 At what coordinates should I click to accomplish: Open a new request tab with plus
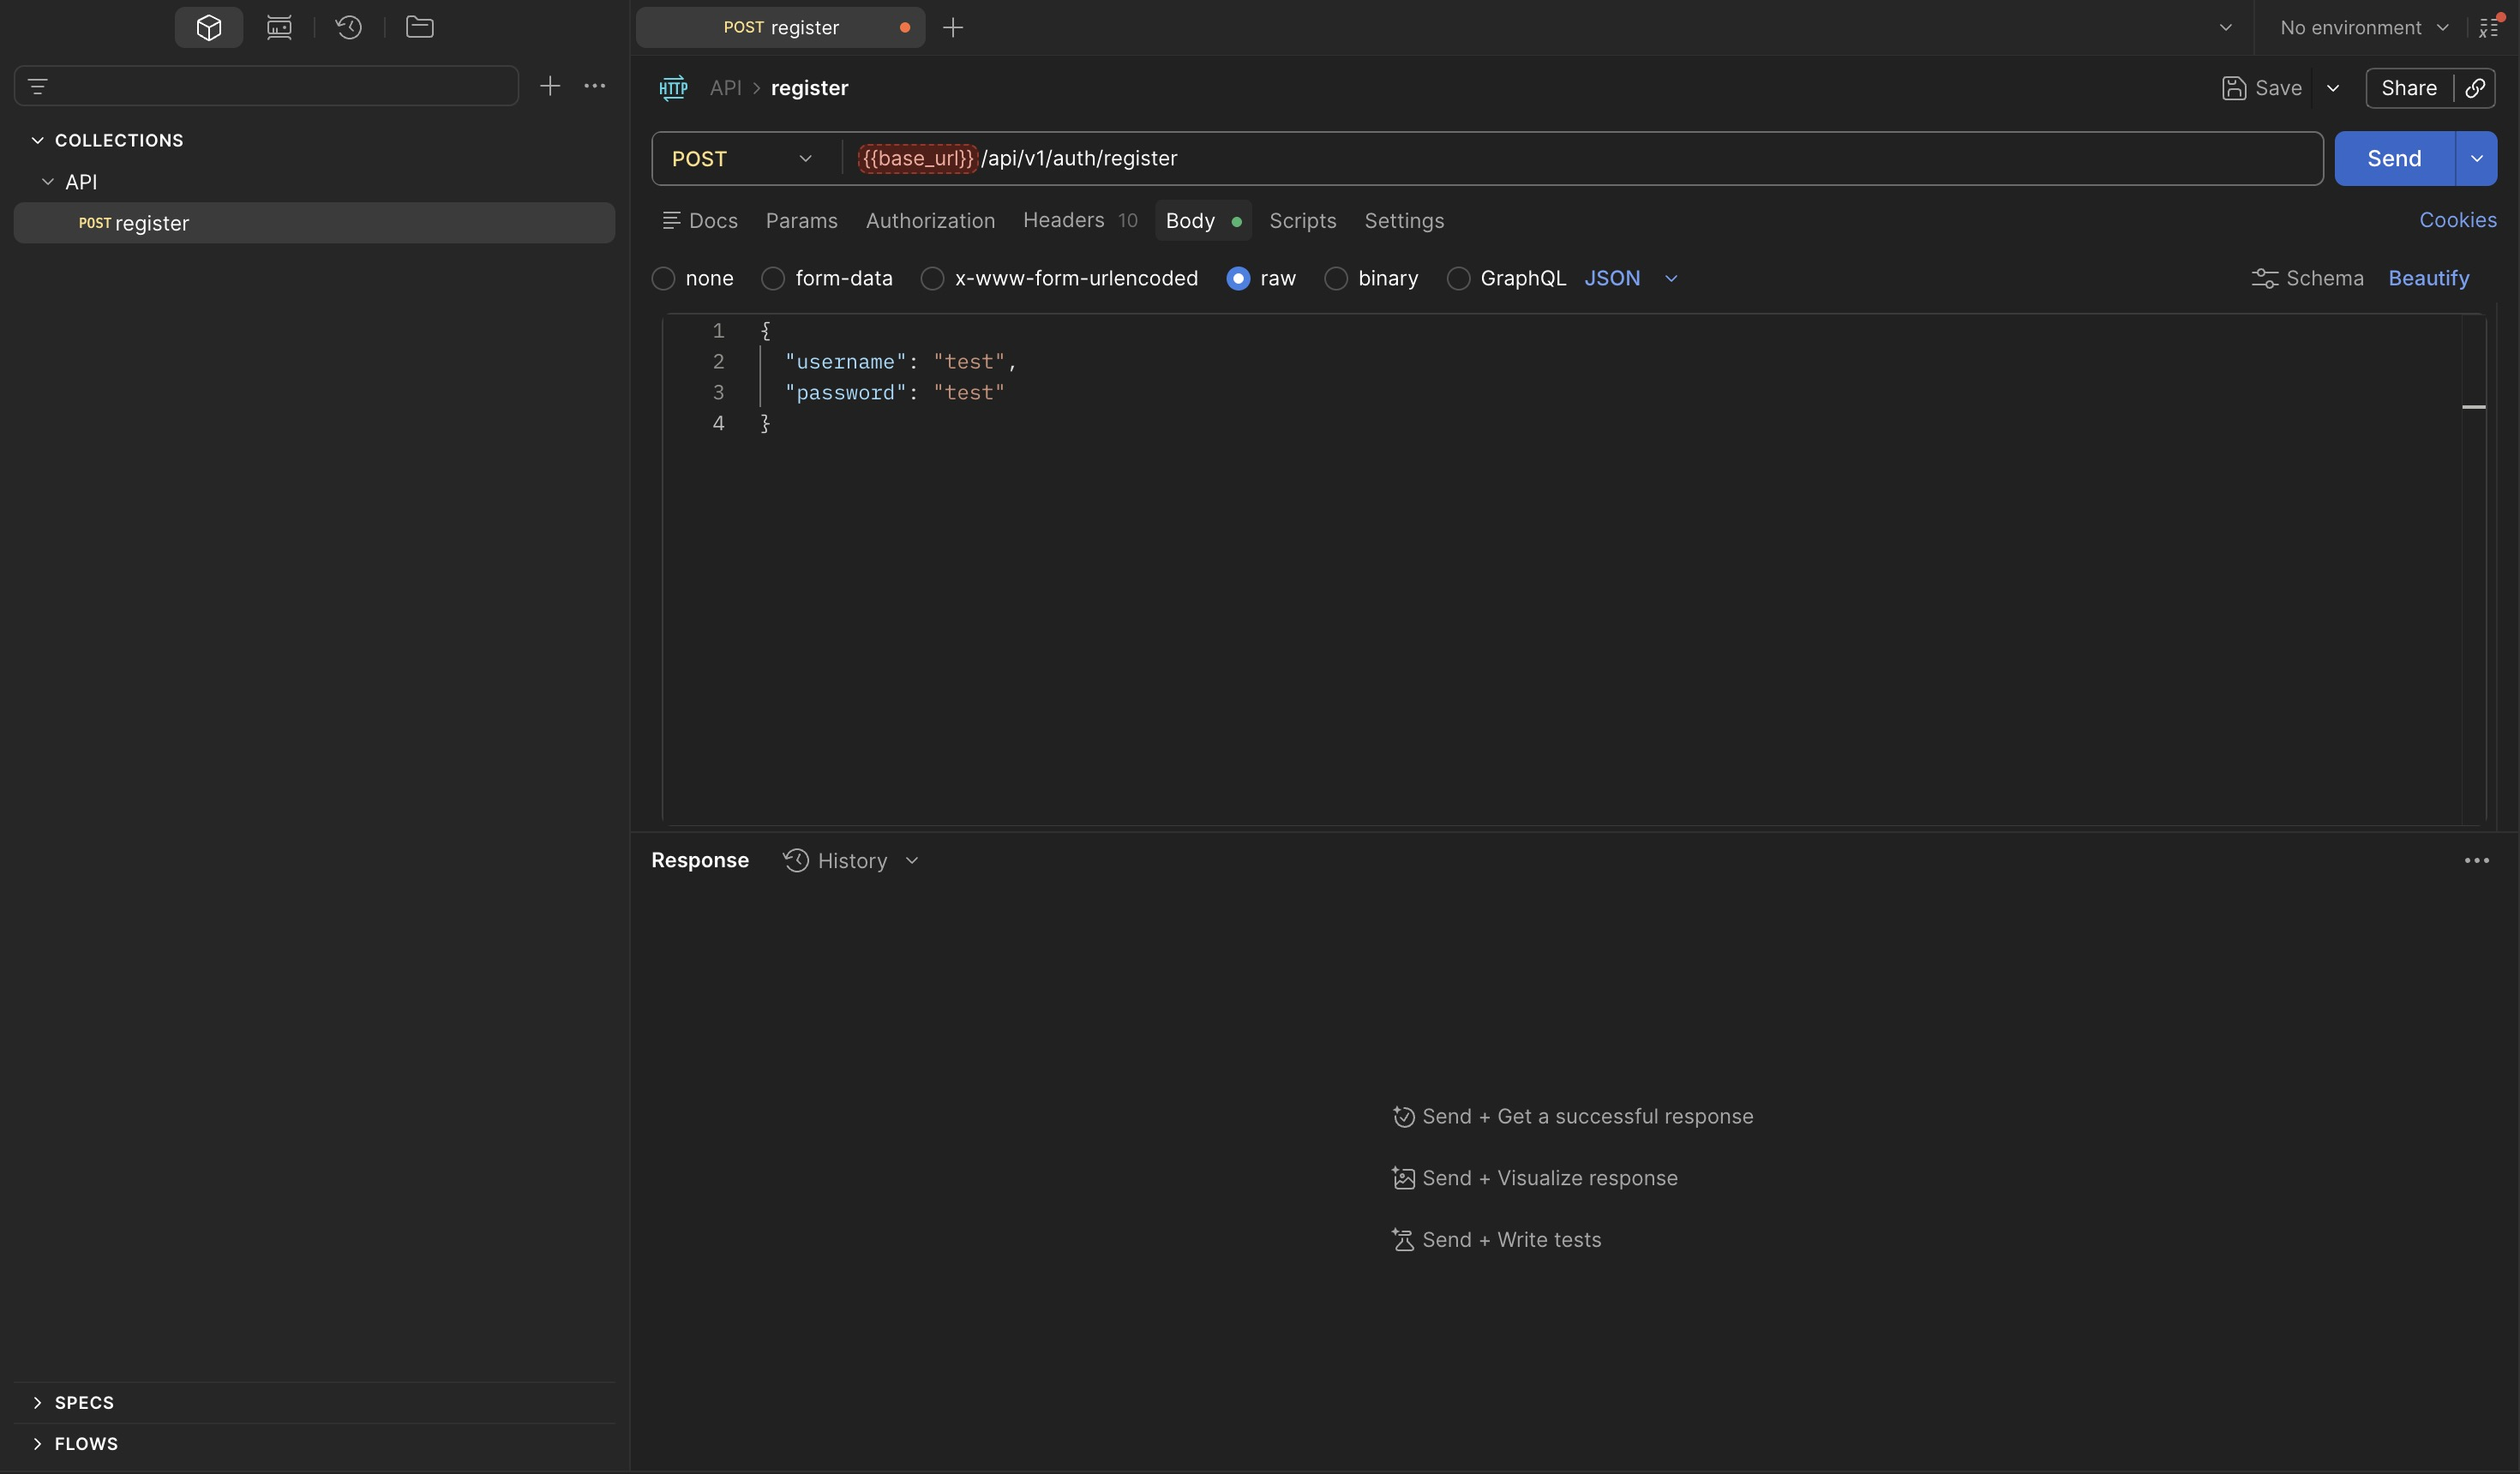tap(953, 28)
